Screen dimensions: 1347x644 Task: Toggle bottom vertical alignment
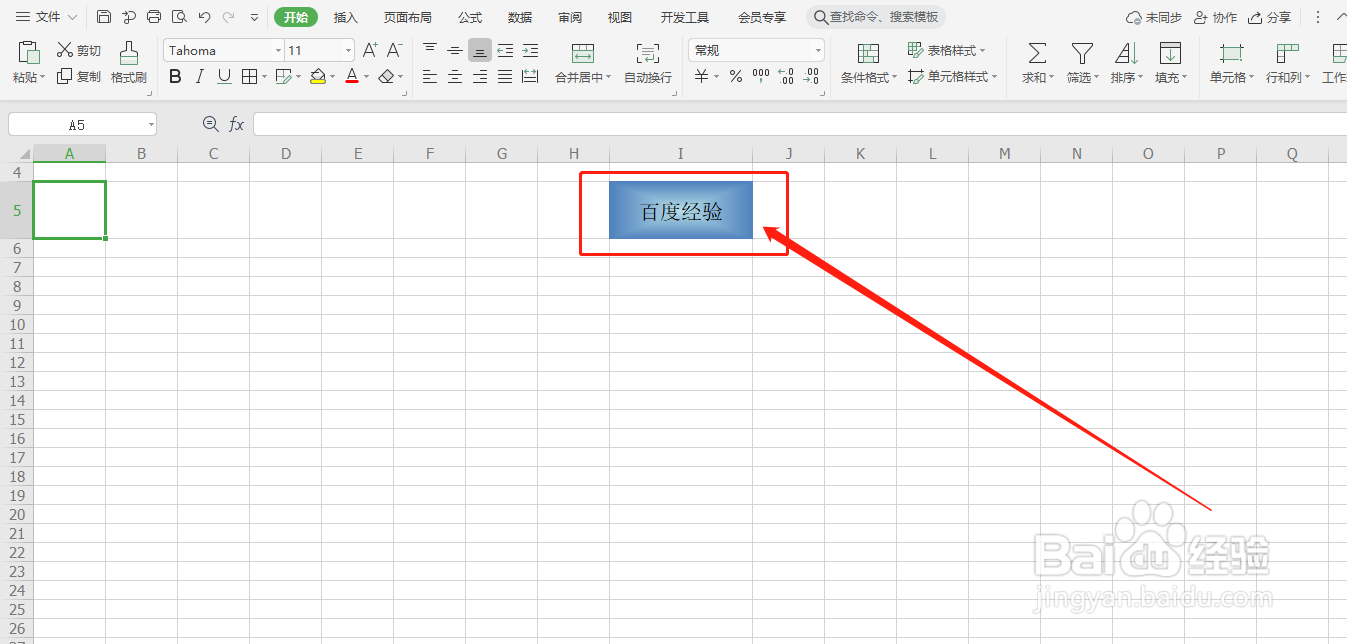pos(480,50)
